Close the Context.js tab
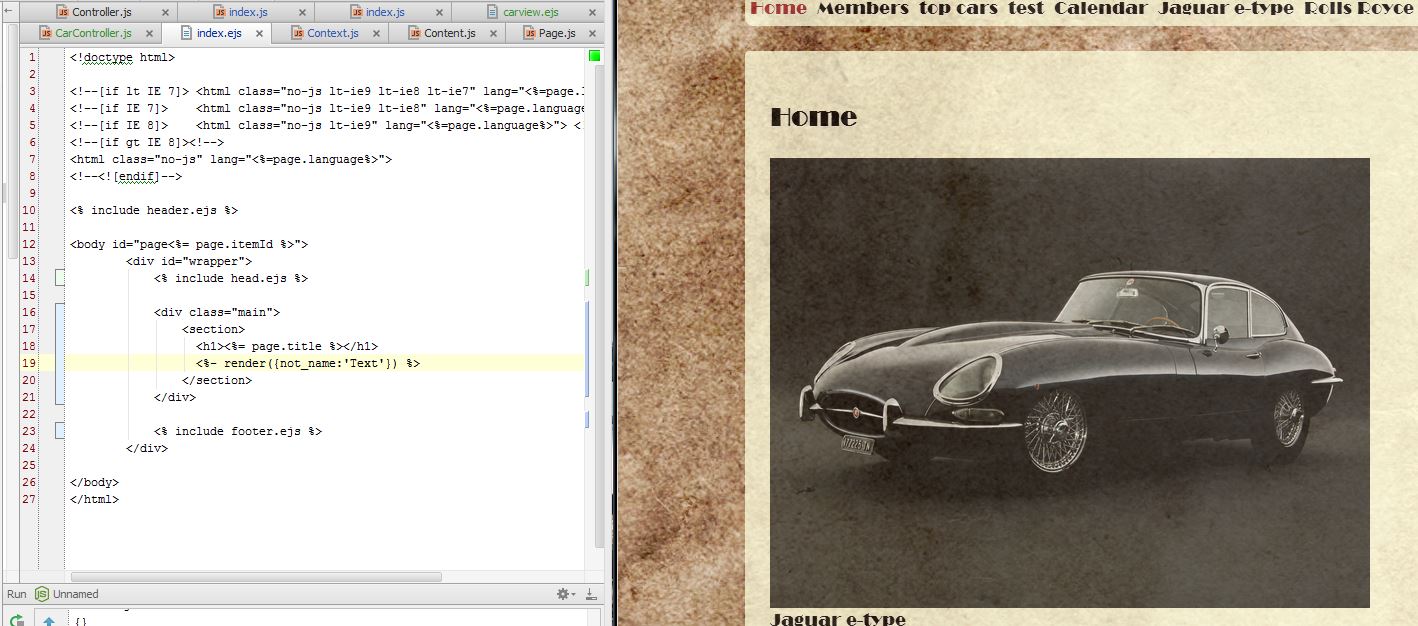 pyautogui.click(x=375, y=34)
